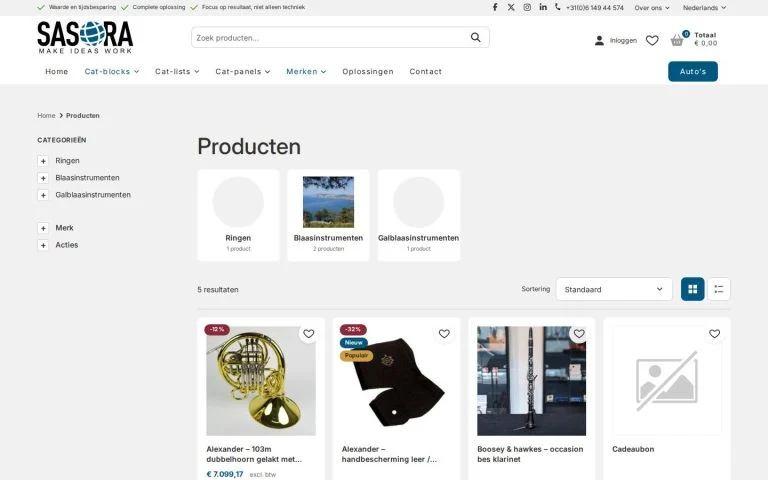Click the Home breadcrumb link
The image size is (768, 480).
[47, 116]
